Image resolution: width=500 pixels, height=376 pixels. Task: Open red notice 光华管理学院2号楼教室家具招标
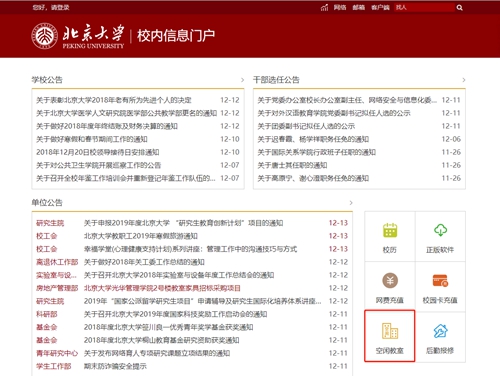(162, 288)
